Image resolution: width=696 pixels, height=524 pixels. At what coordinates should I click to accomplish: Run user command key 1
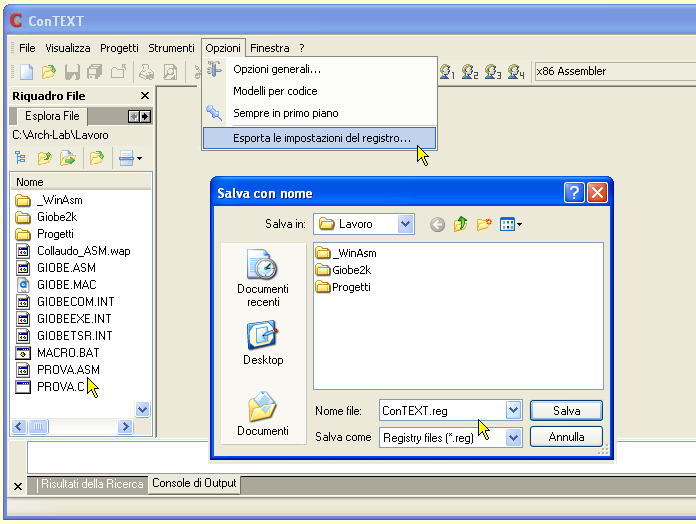[447, 71]
